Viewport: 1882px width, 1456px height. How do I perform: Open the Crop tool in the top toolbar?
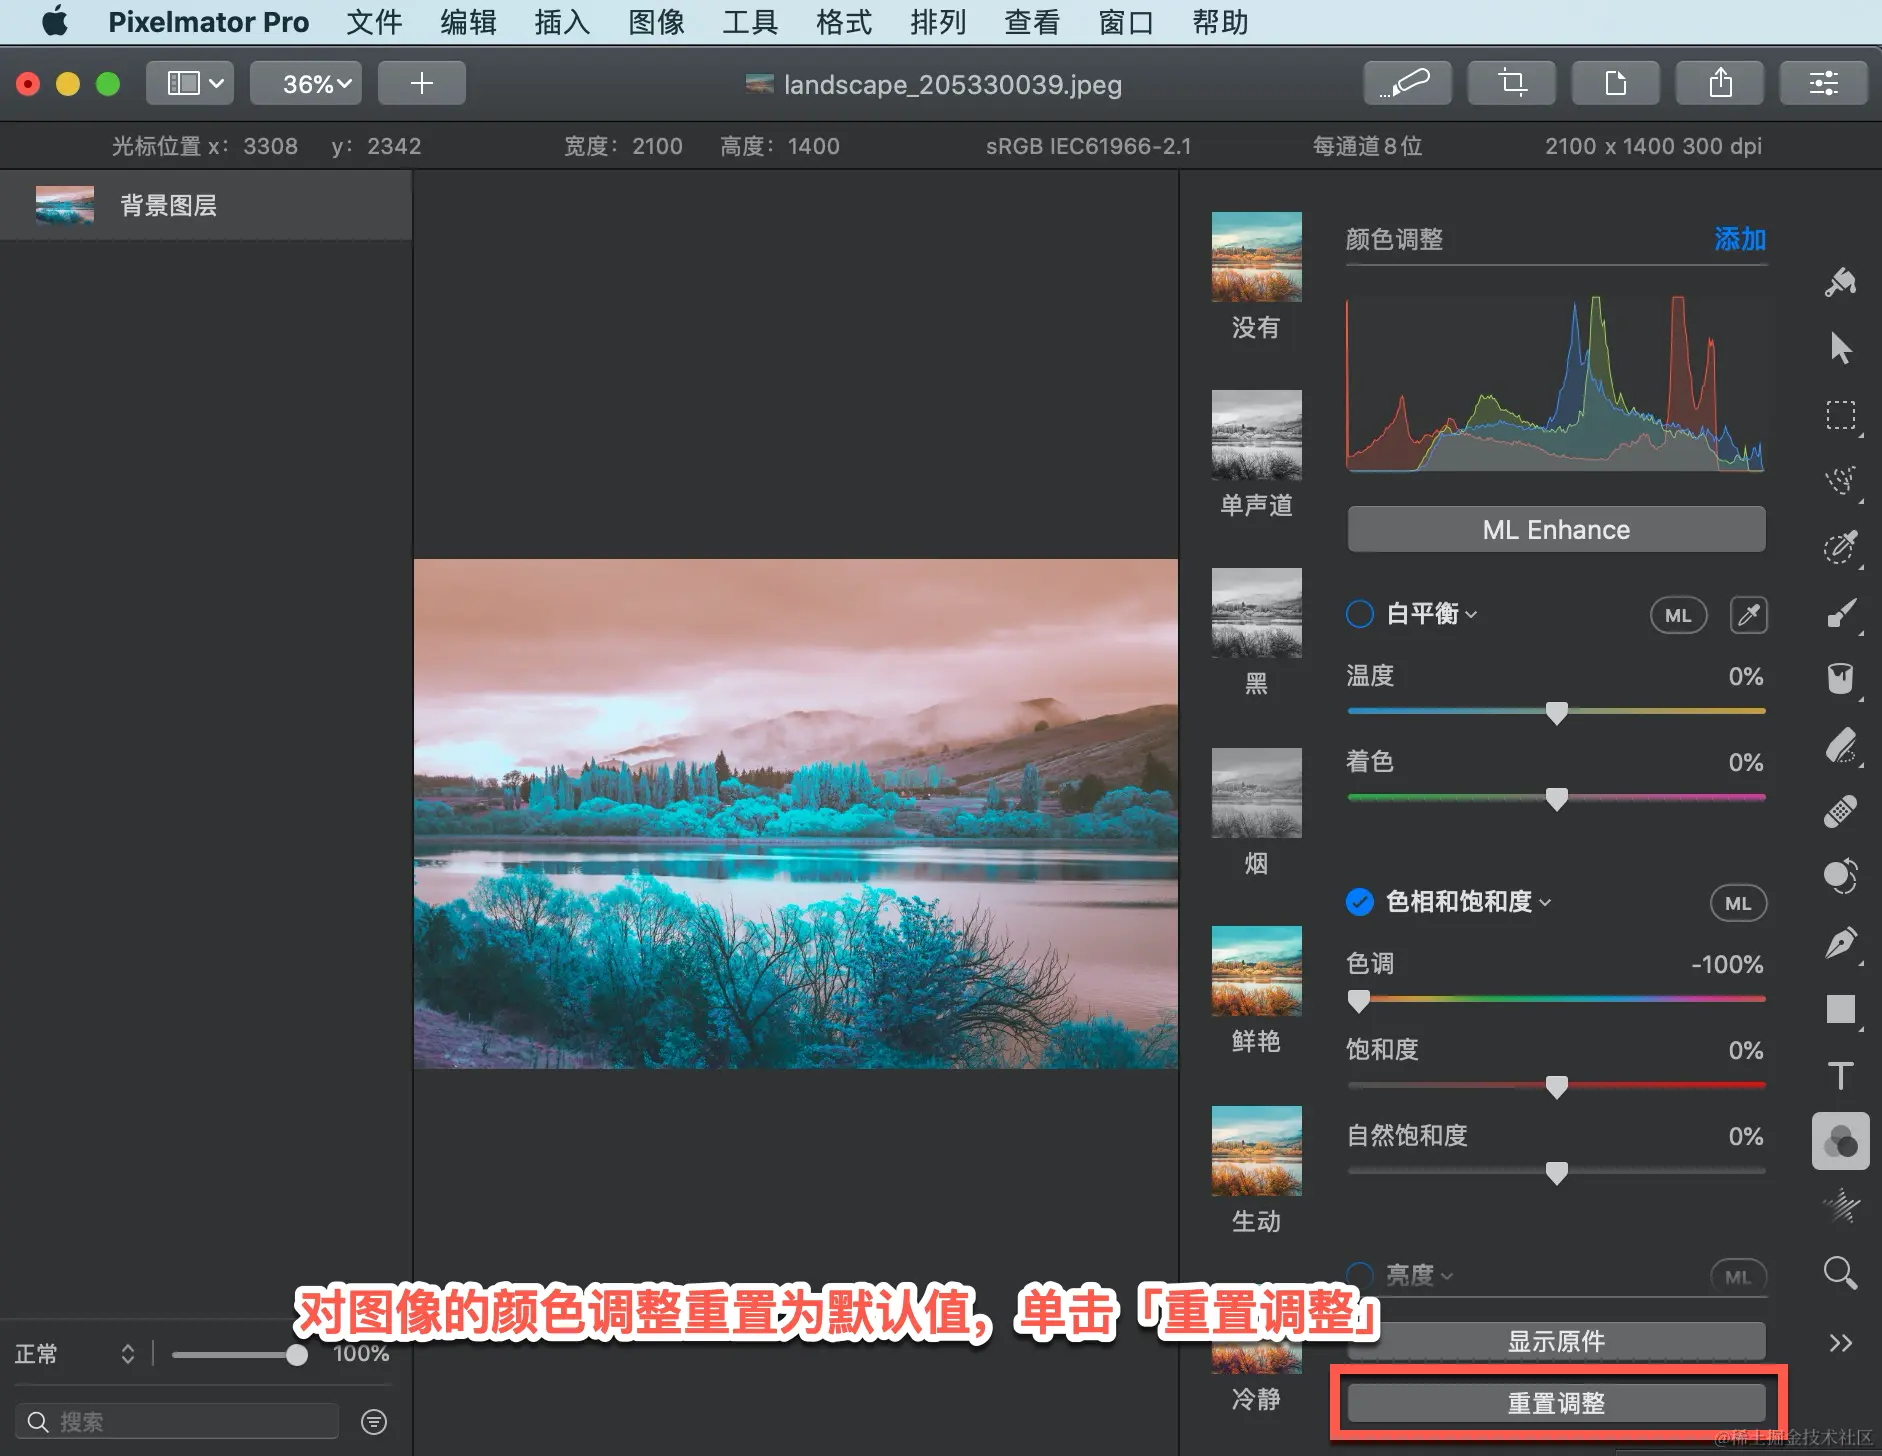[x=1512, y=83]
